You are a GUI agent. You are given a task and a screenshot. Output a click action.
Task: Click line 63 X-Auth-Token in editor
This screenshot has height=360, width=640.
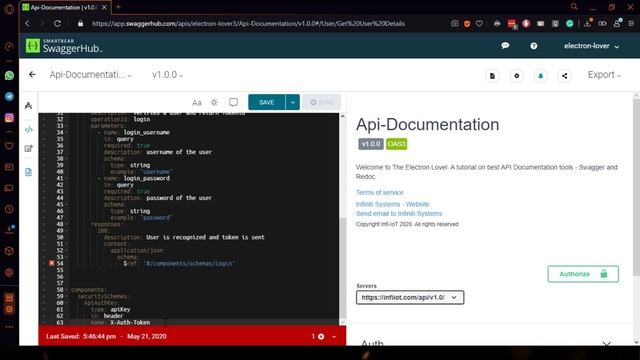[x=130, y=322]
